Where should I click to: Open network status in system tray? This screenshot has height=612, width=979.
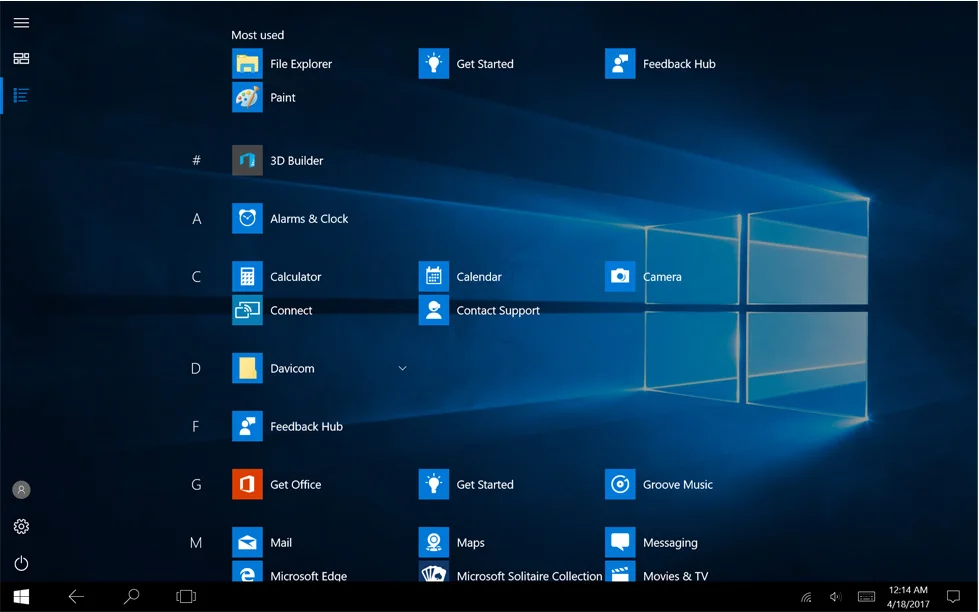(x=807, y=598)
